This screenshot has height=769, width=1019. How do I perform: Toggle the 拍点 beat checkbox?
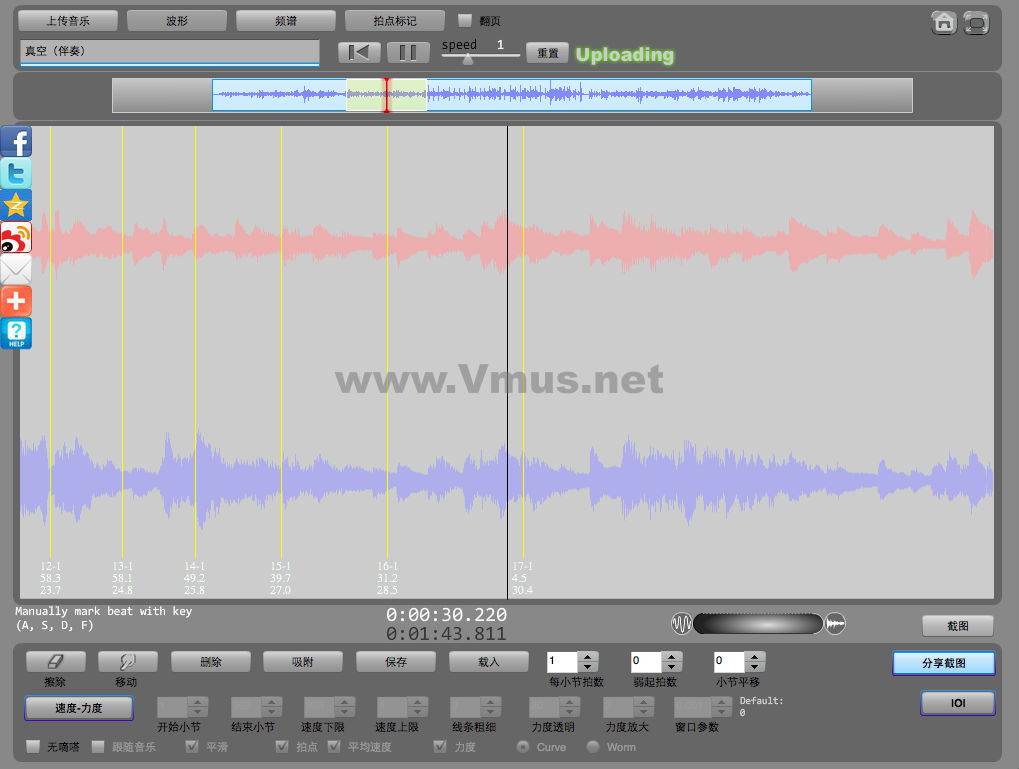click(x=282, y=746)
